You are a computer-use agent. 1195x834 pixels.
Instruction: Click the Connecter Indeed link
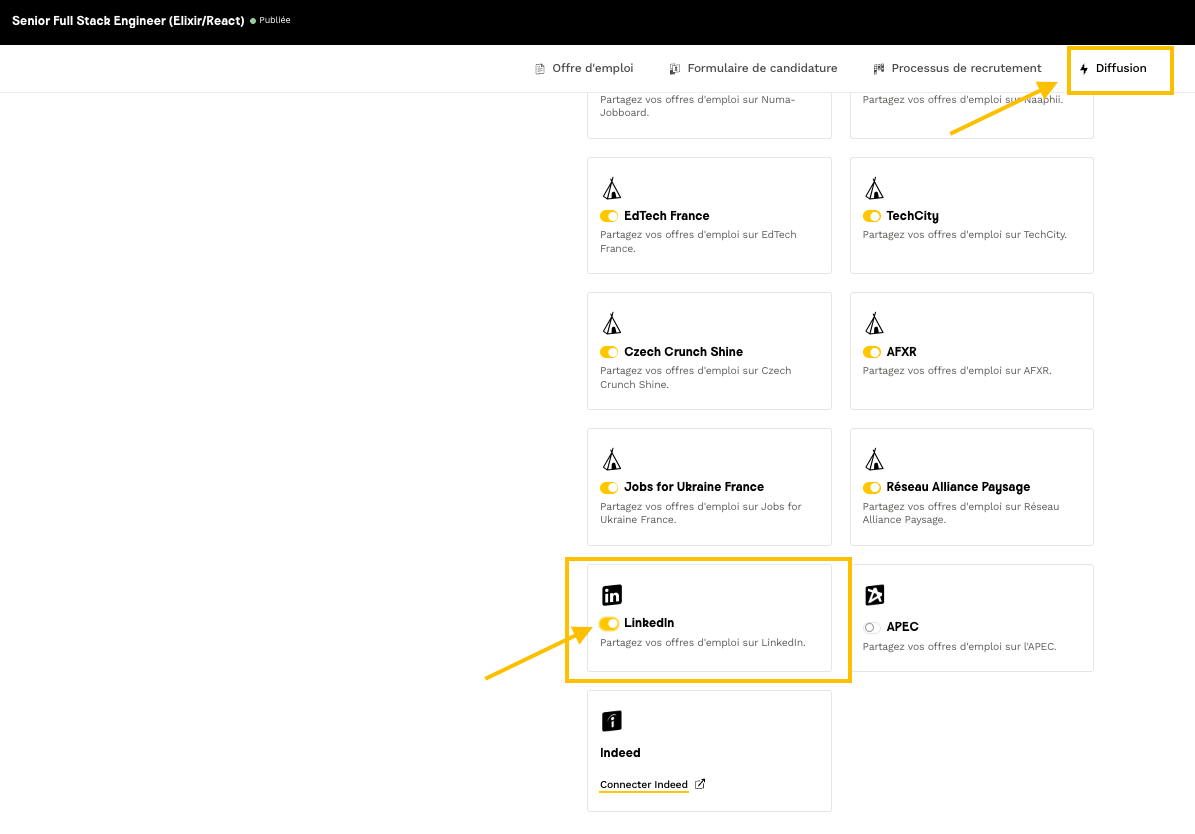point(644,784)
